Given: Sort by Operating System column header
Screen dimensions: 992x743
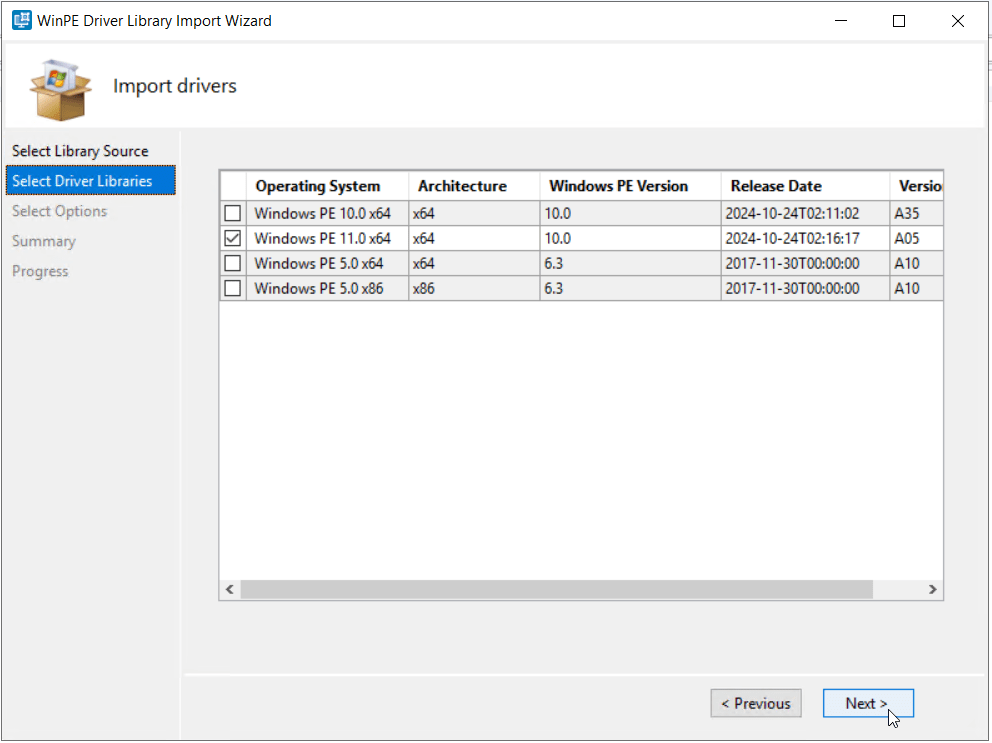Looking at the screenshot, I should 318,186.
